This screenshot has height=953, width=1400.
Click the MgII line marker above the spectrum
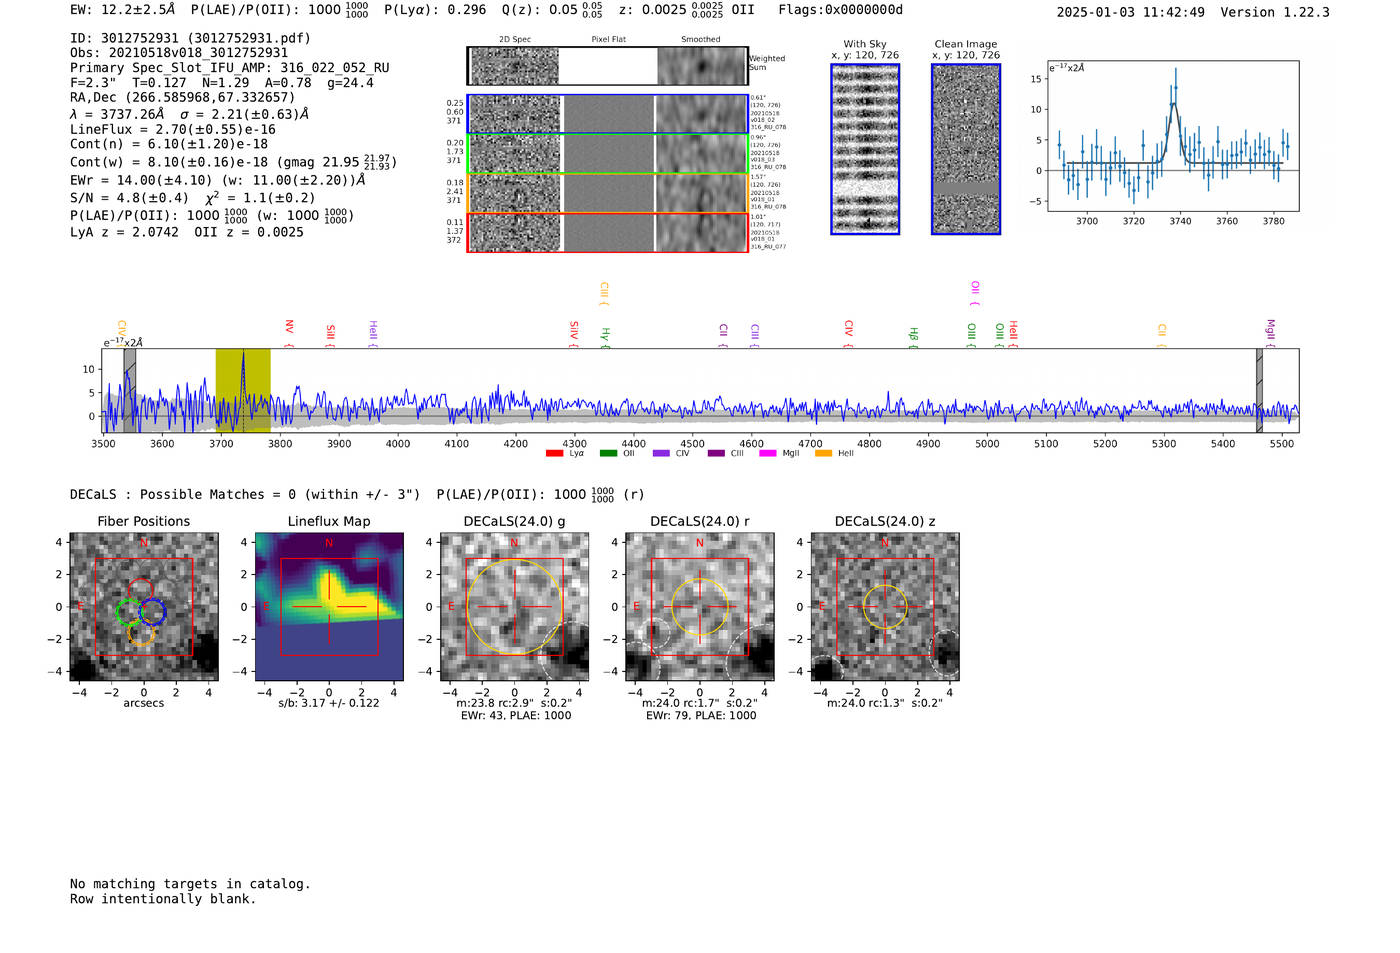pyautogui.click(x=1271, y=332)
